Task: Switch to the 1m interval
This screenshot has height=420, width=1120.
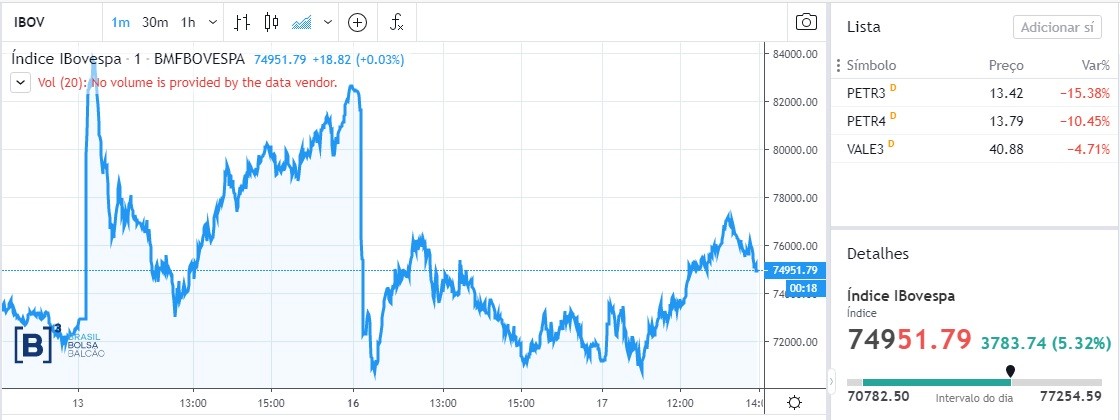Action: [x=120, y=22]
